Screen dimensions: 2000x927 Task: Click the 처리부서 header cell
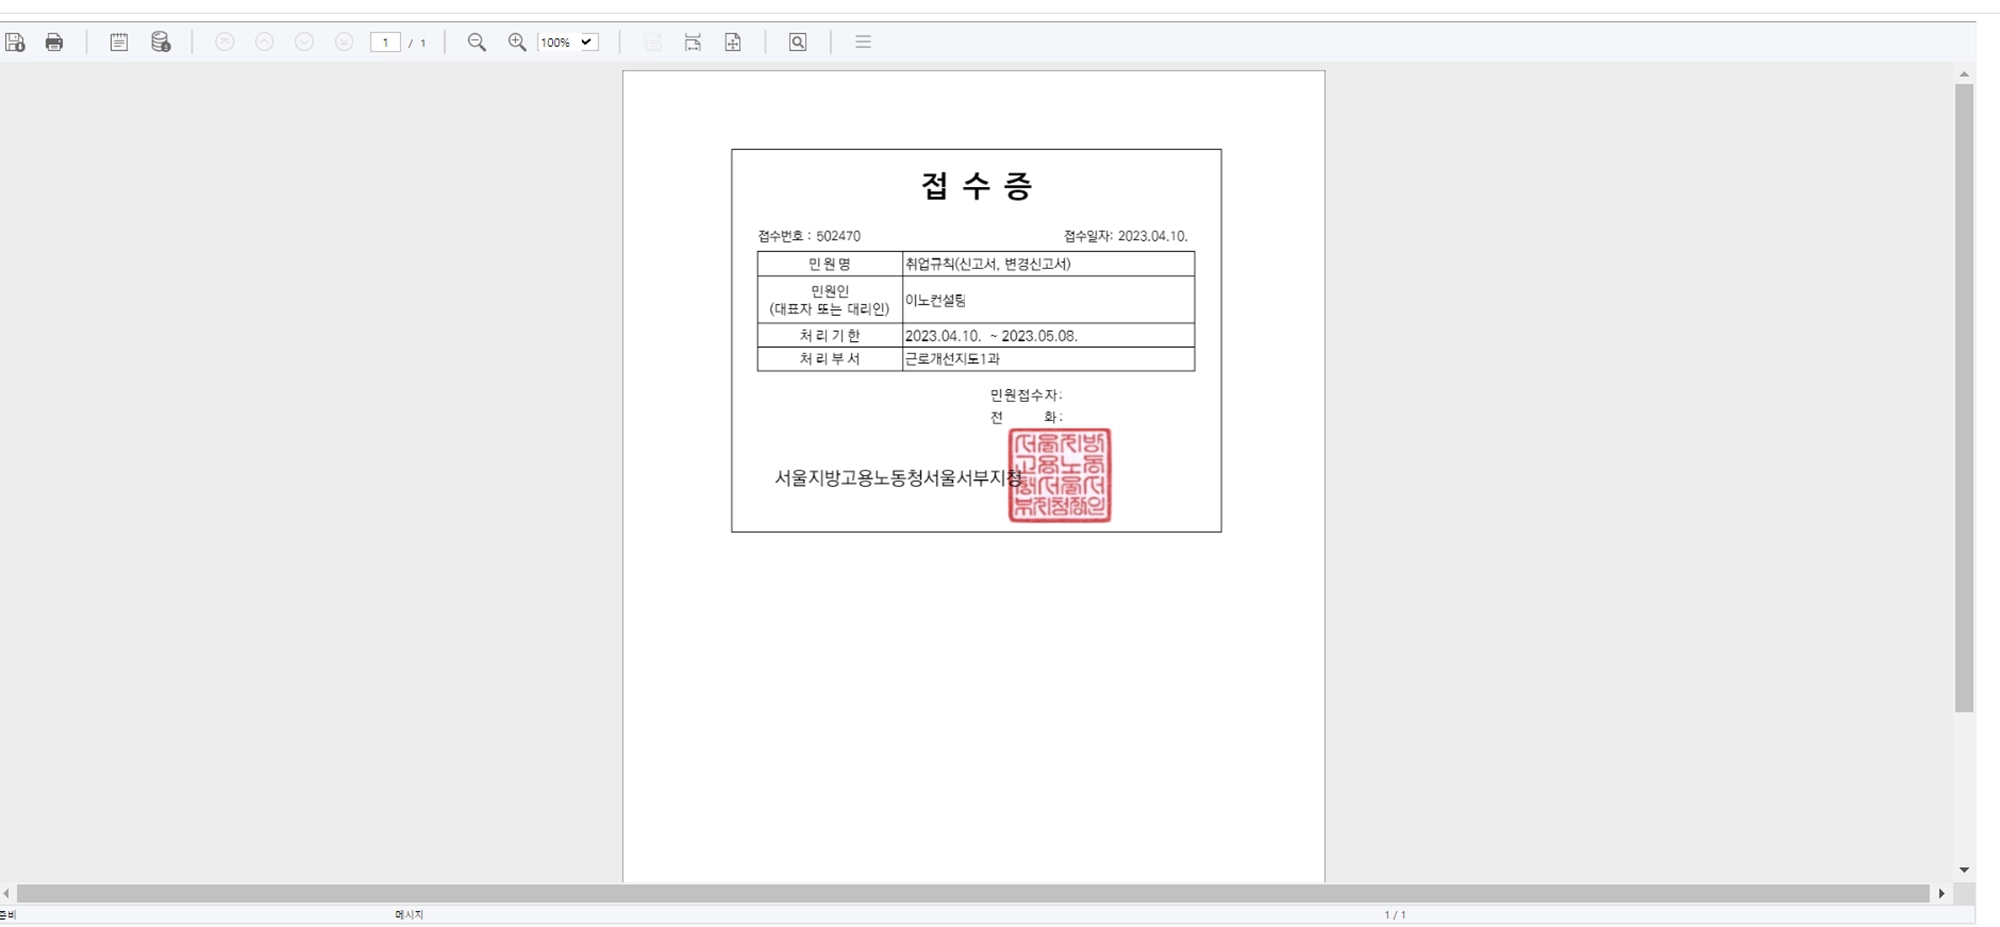click(x=830, y=359)
